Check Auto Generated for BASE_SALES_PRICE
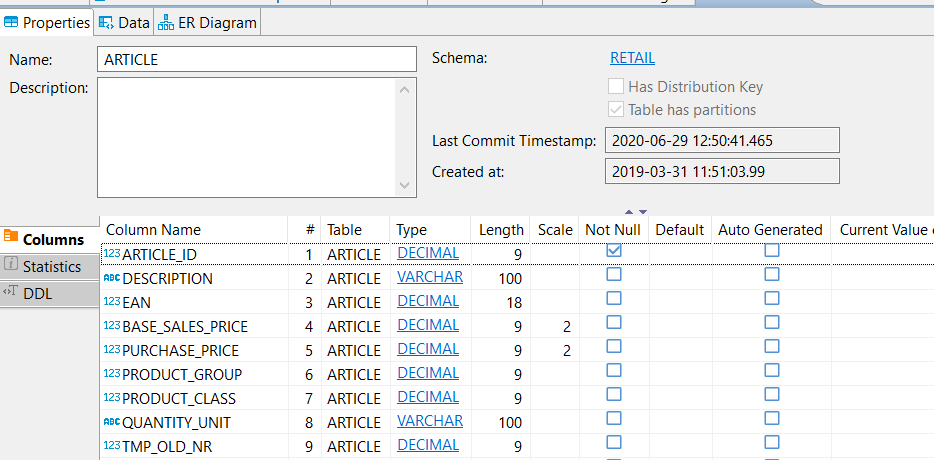Image resolution: width=934 pixels, height=460 pixels. (772, 322)
